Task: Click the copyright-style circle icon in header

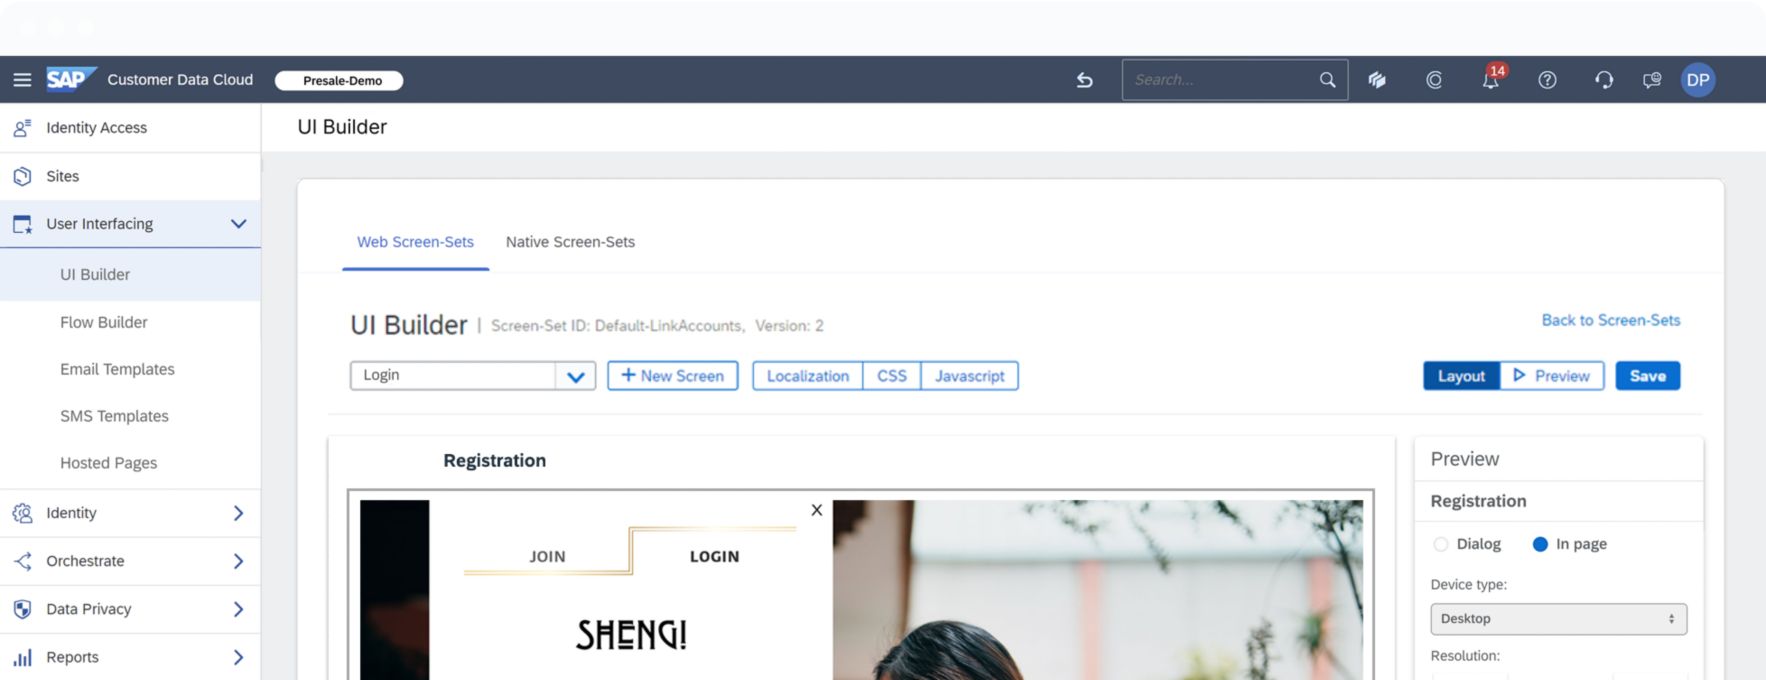Action: (x=1434, y=80)
